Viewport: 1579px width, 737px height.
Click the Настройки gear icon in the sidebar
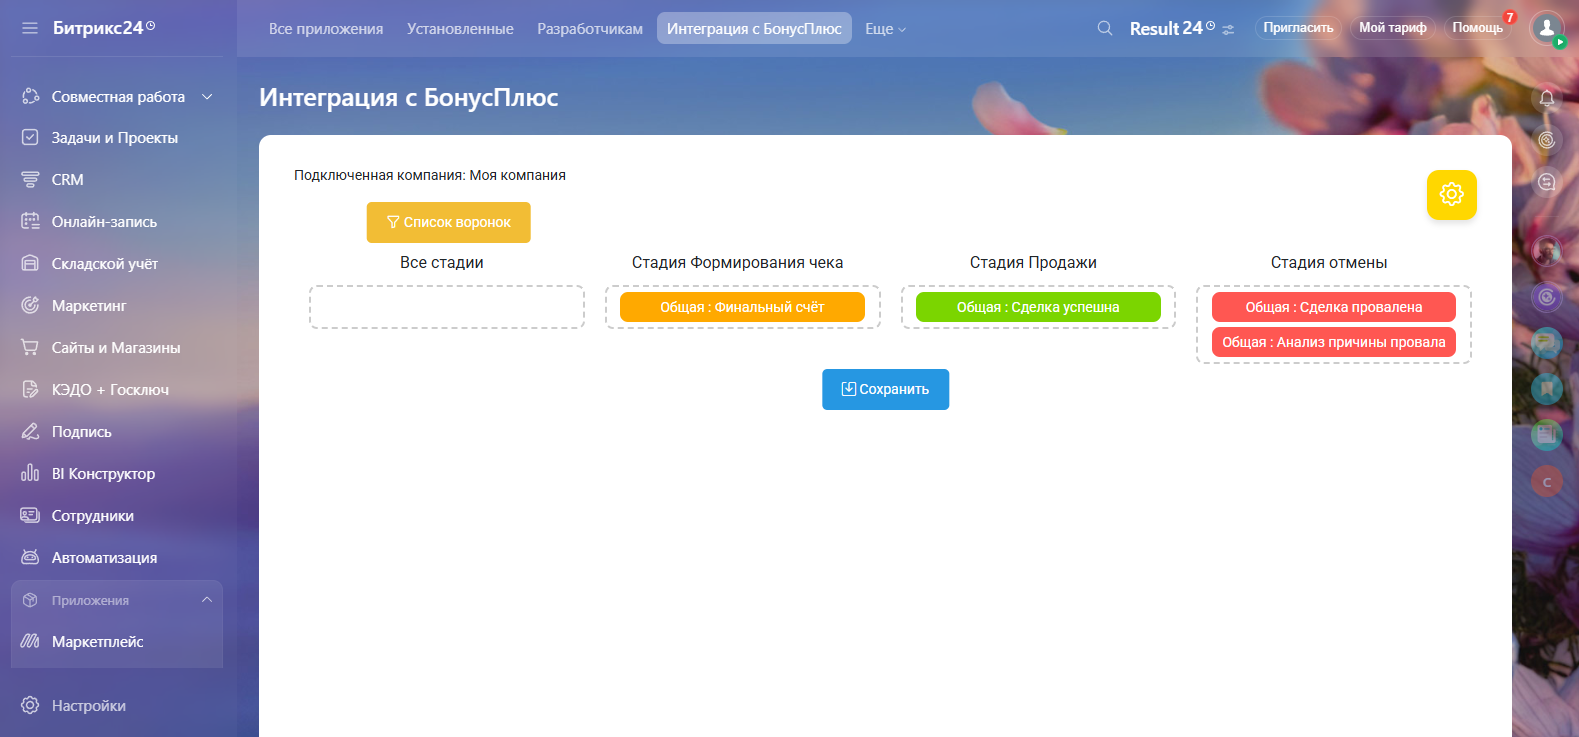pyautogui.click(x=30, y=705)
